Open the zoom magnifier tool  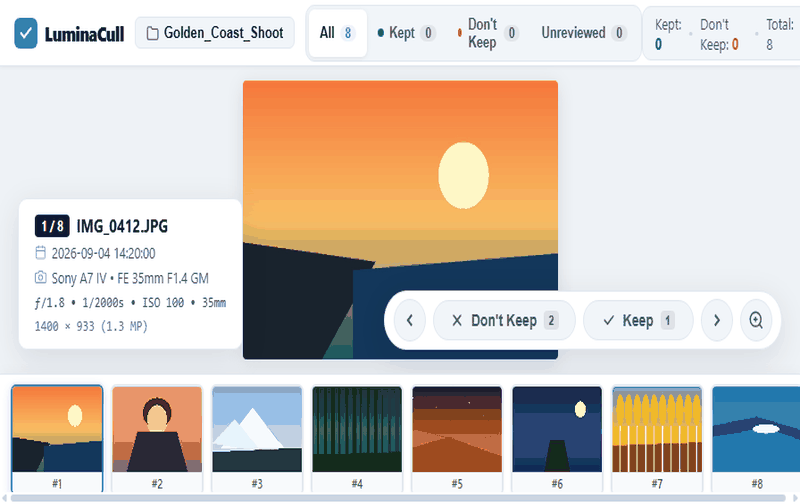[x=756, y=320]
